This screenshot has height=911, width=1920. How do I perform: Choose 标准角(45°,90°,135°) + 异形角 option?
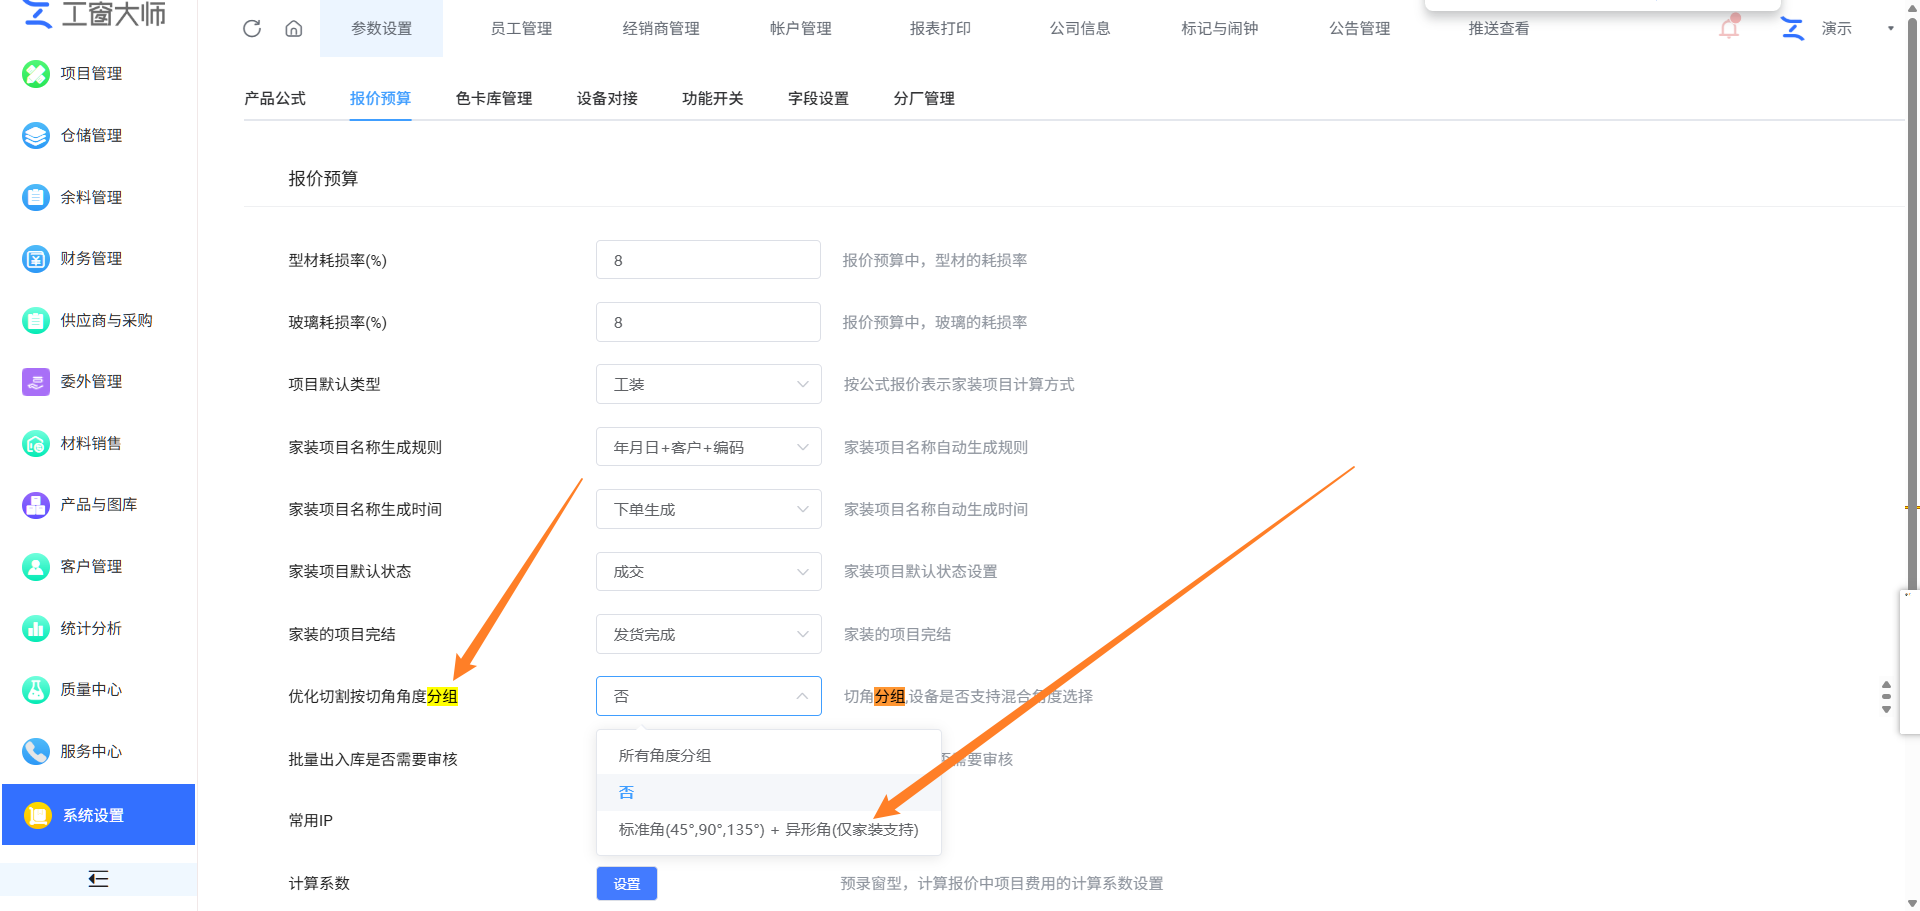[x=768, y=829]
